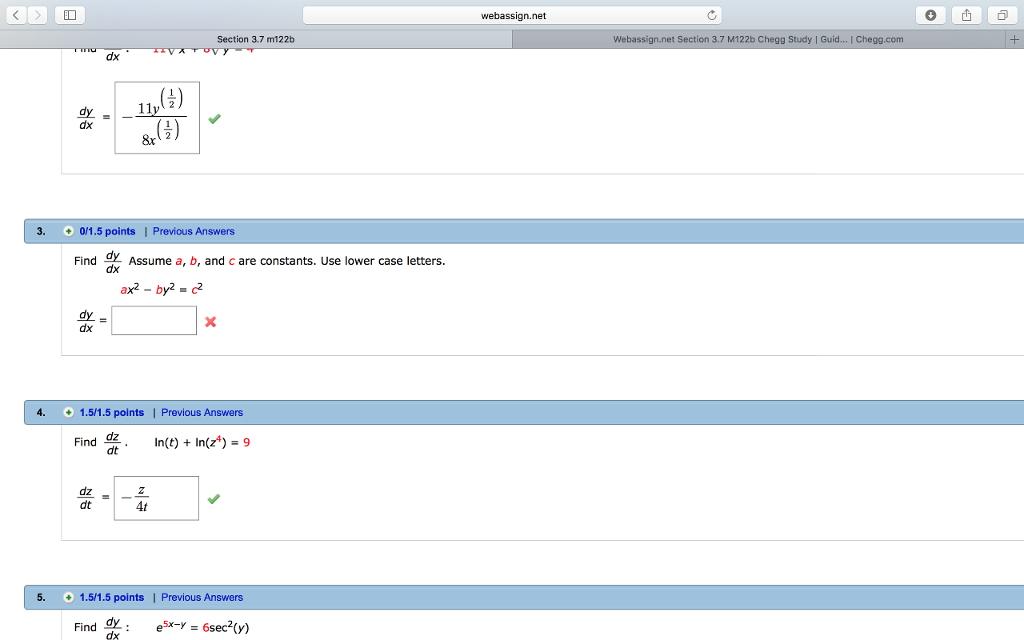Open 1.5/1.5 points link for question 4

click(112, 412)
